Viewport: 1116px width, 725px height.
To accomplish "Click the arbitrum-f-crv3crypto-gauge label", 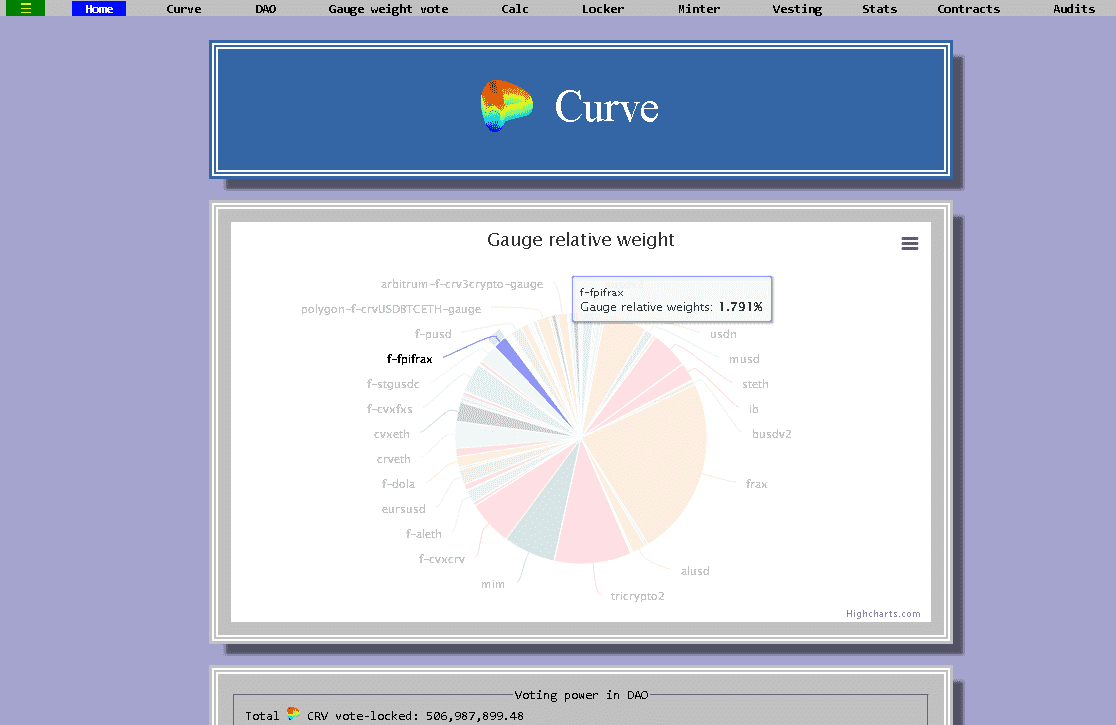I will (x=462, y=285).
